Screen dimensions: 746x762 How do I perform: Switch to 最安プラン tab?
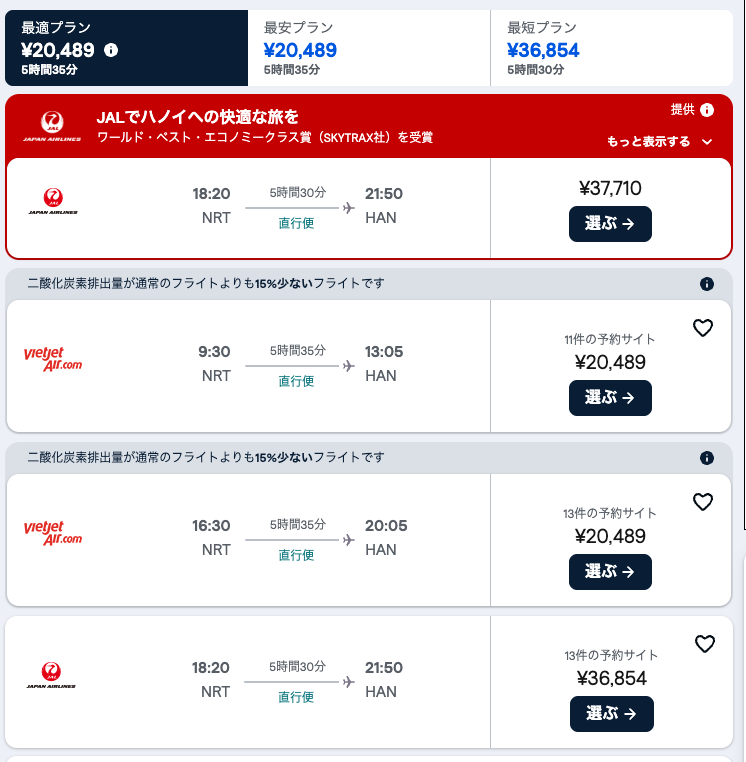coord(368,48)
